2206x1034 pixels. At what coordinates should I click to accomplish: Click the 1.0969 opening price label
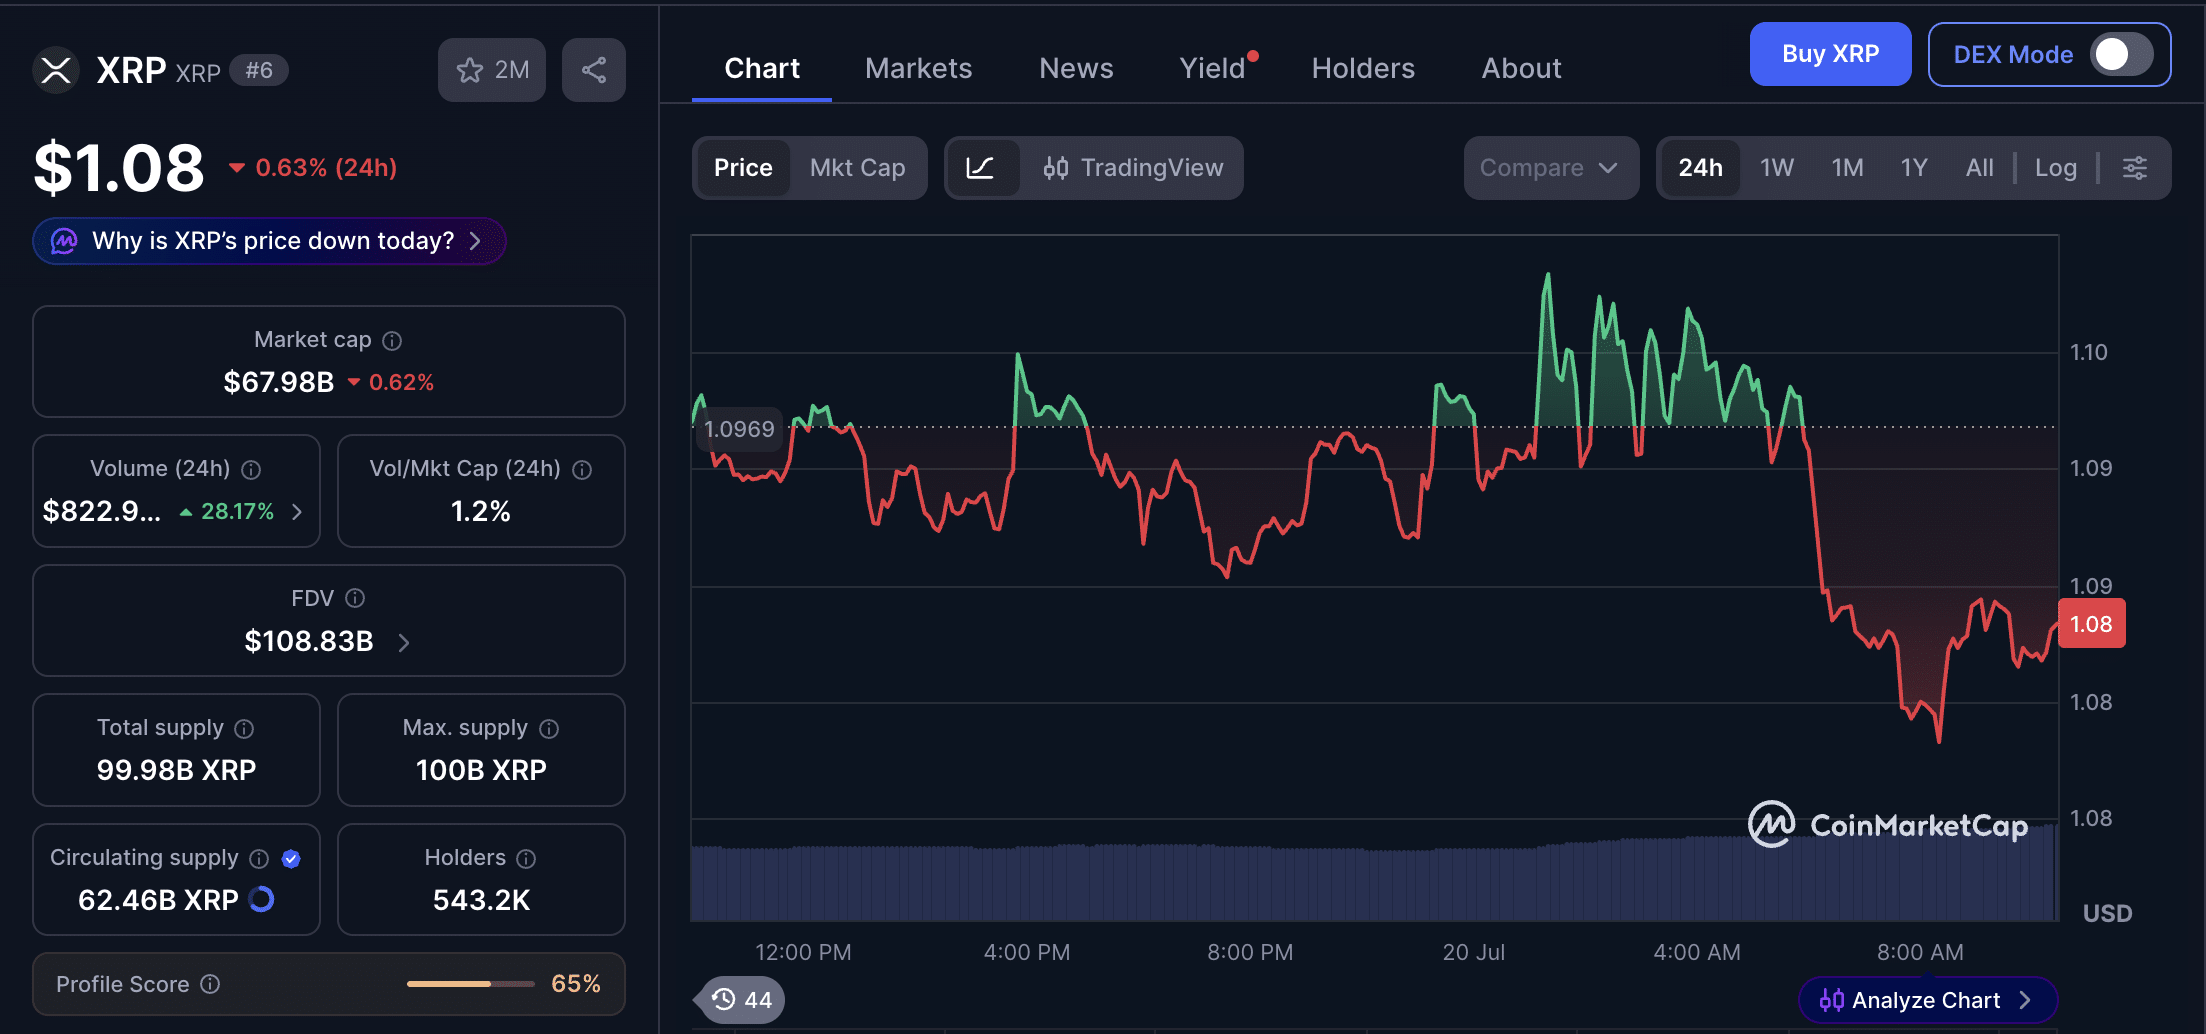point(738,429)
